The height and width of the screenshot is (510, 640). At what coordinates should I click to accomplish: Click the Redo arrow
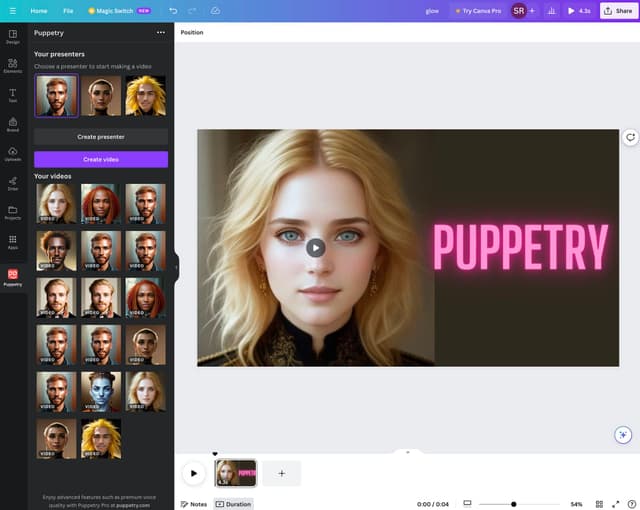coord(192,11)
